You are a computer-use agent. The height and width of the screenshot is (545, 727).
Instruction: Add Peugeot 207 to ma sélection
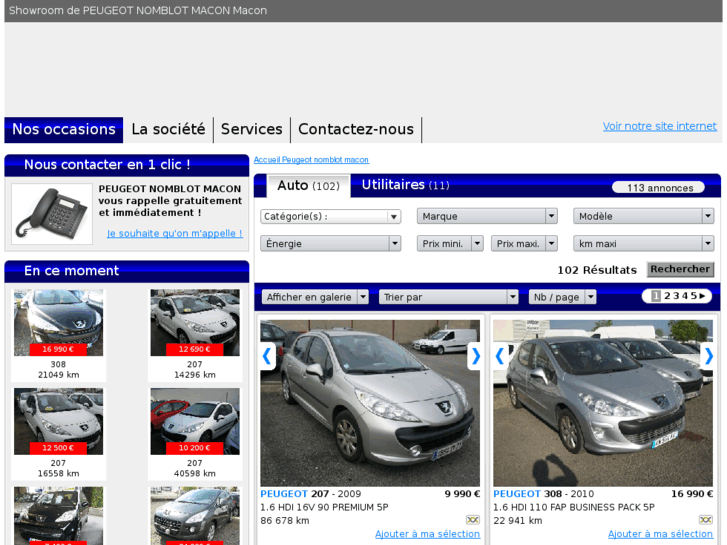click(427, 534)
